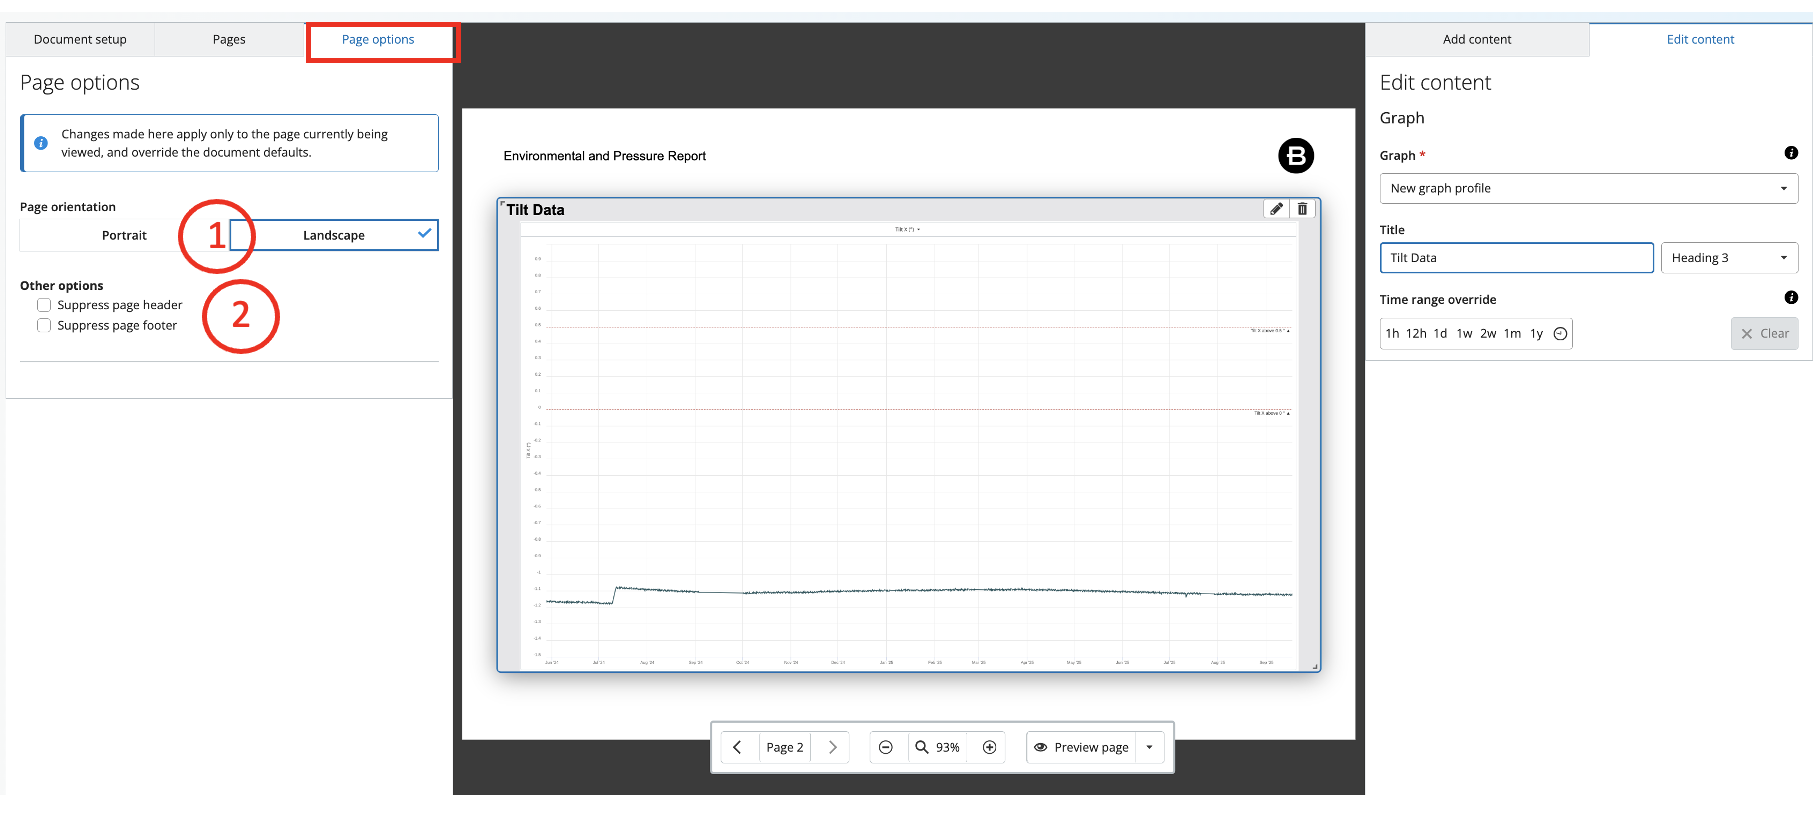
Task: Set time range override to 1m
Action: pyautogui.click(x=1512, y=334)
